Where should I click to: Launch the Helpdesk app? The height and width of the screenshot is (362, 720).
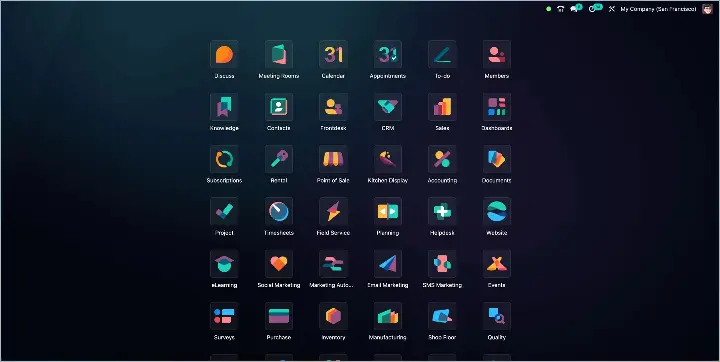click(442, 212)
